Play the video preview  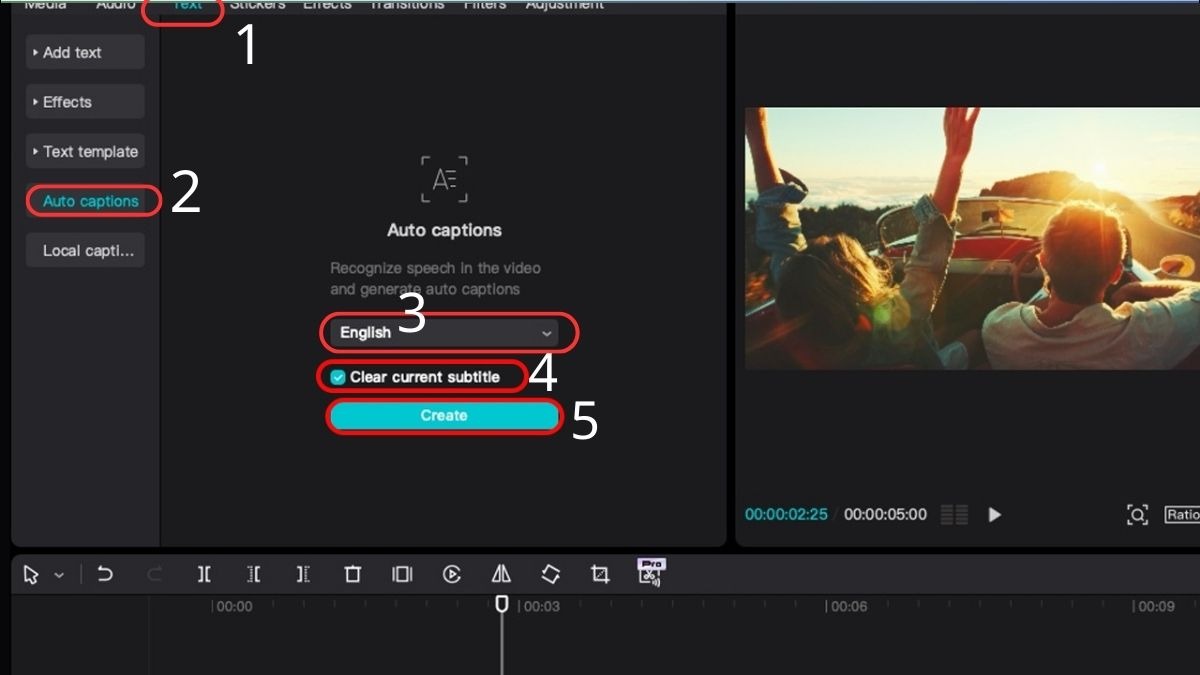[994, 514]
